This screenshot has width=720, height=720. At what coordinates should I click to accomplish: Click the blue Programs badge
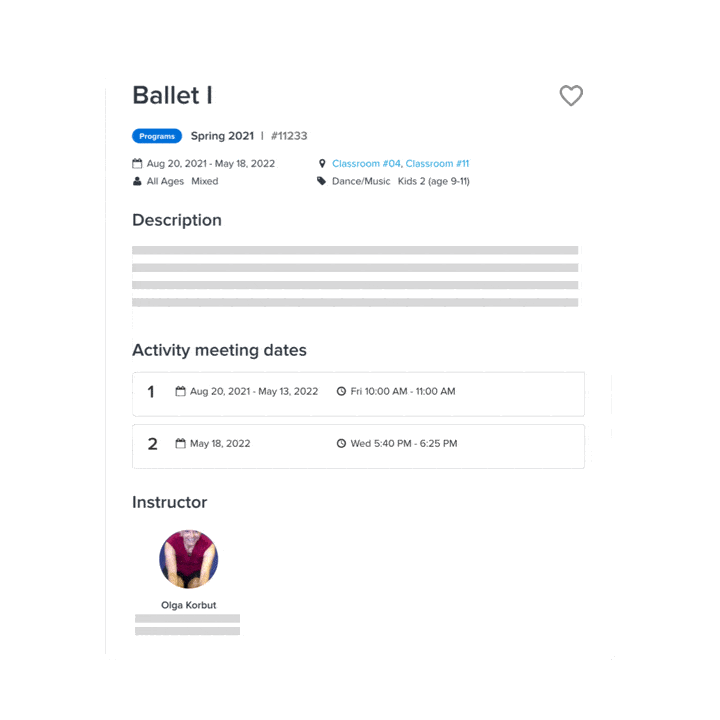click(157, 136)
